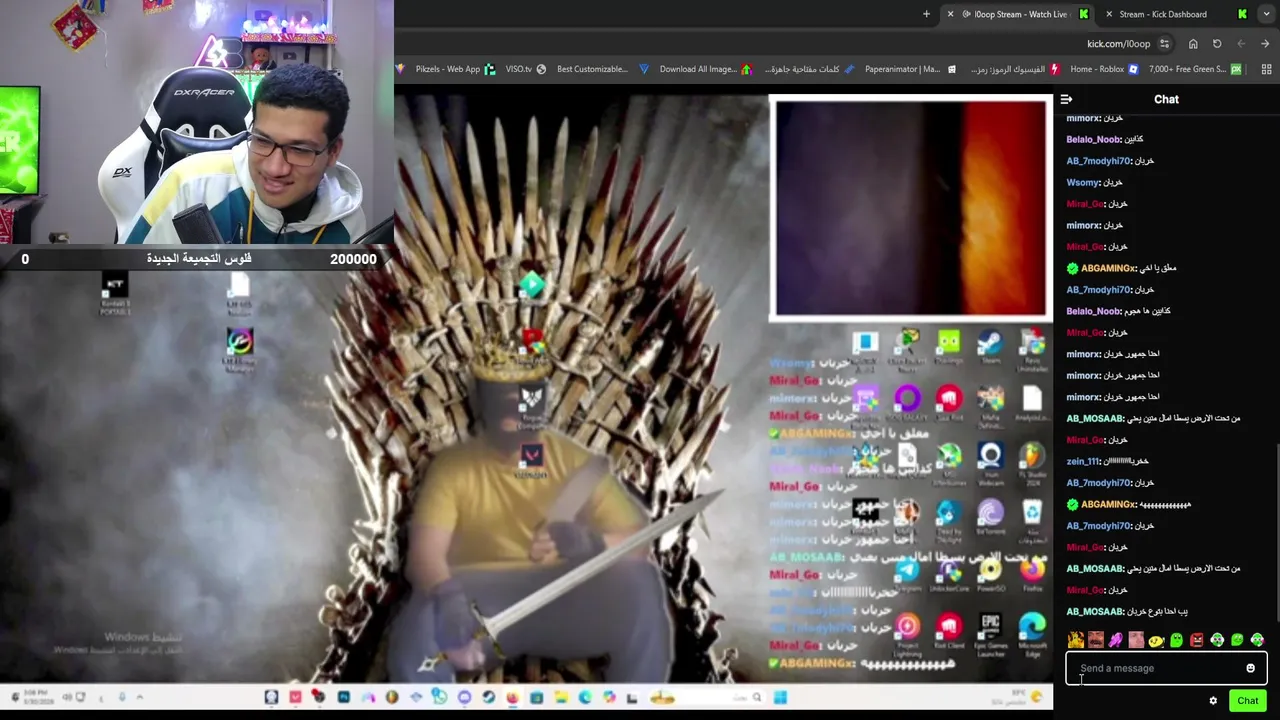Click the Chat panel header title

click(x=1166, y=99)
